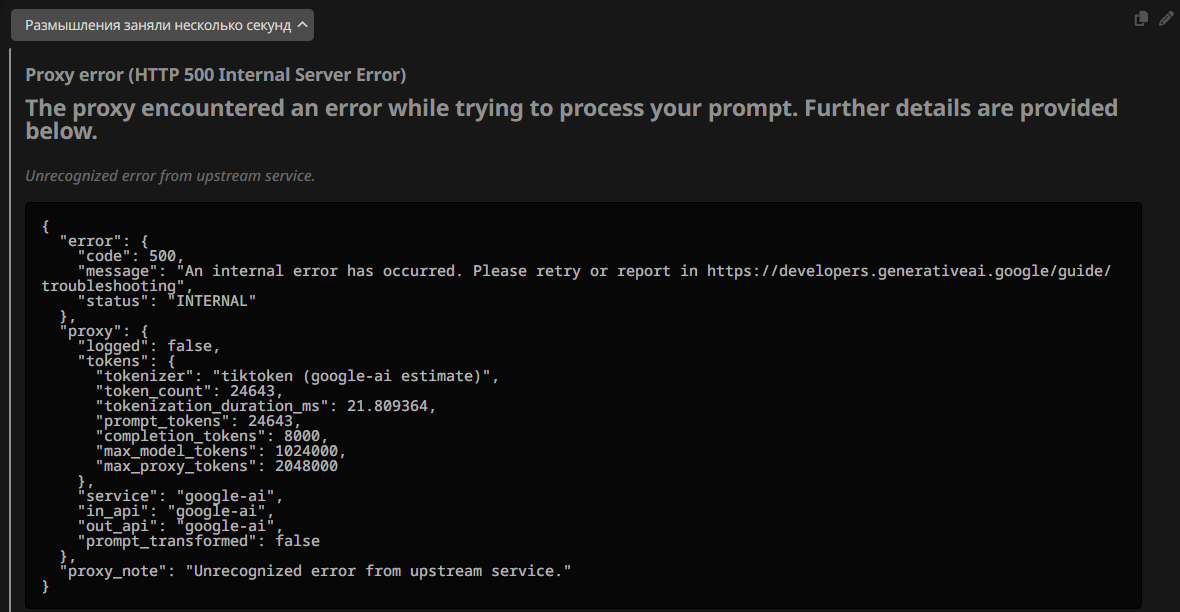Click the developers.generativeai.google URL in the message
The height and width of the screenshot is (612, 1180).
pyautogui.click(x=908, y=271)
